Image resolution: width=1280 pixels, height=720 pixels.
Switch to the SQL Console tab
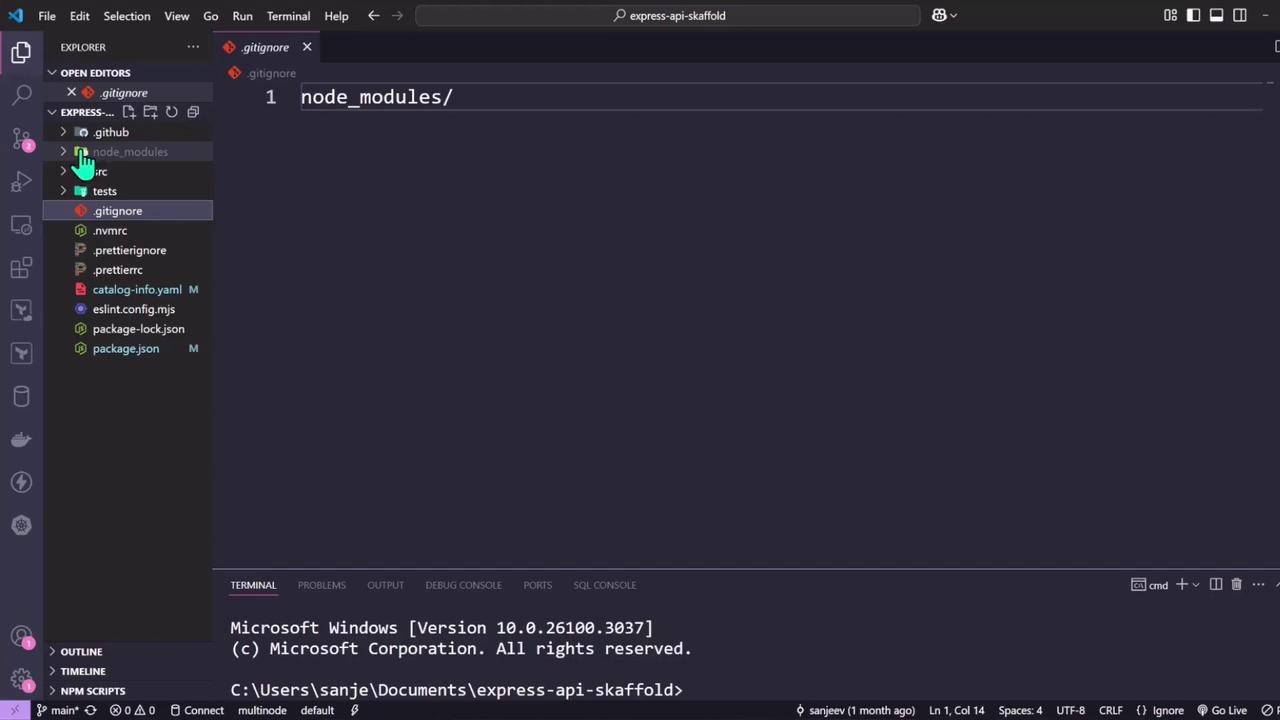pyautogui.click(x=604, y=585)
